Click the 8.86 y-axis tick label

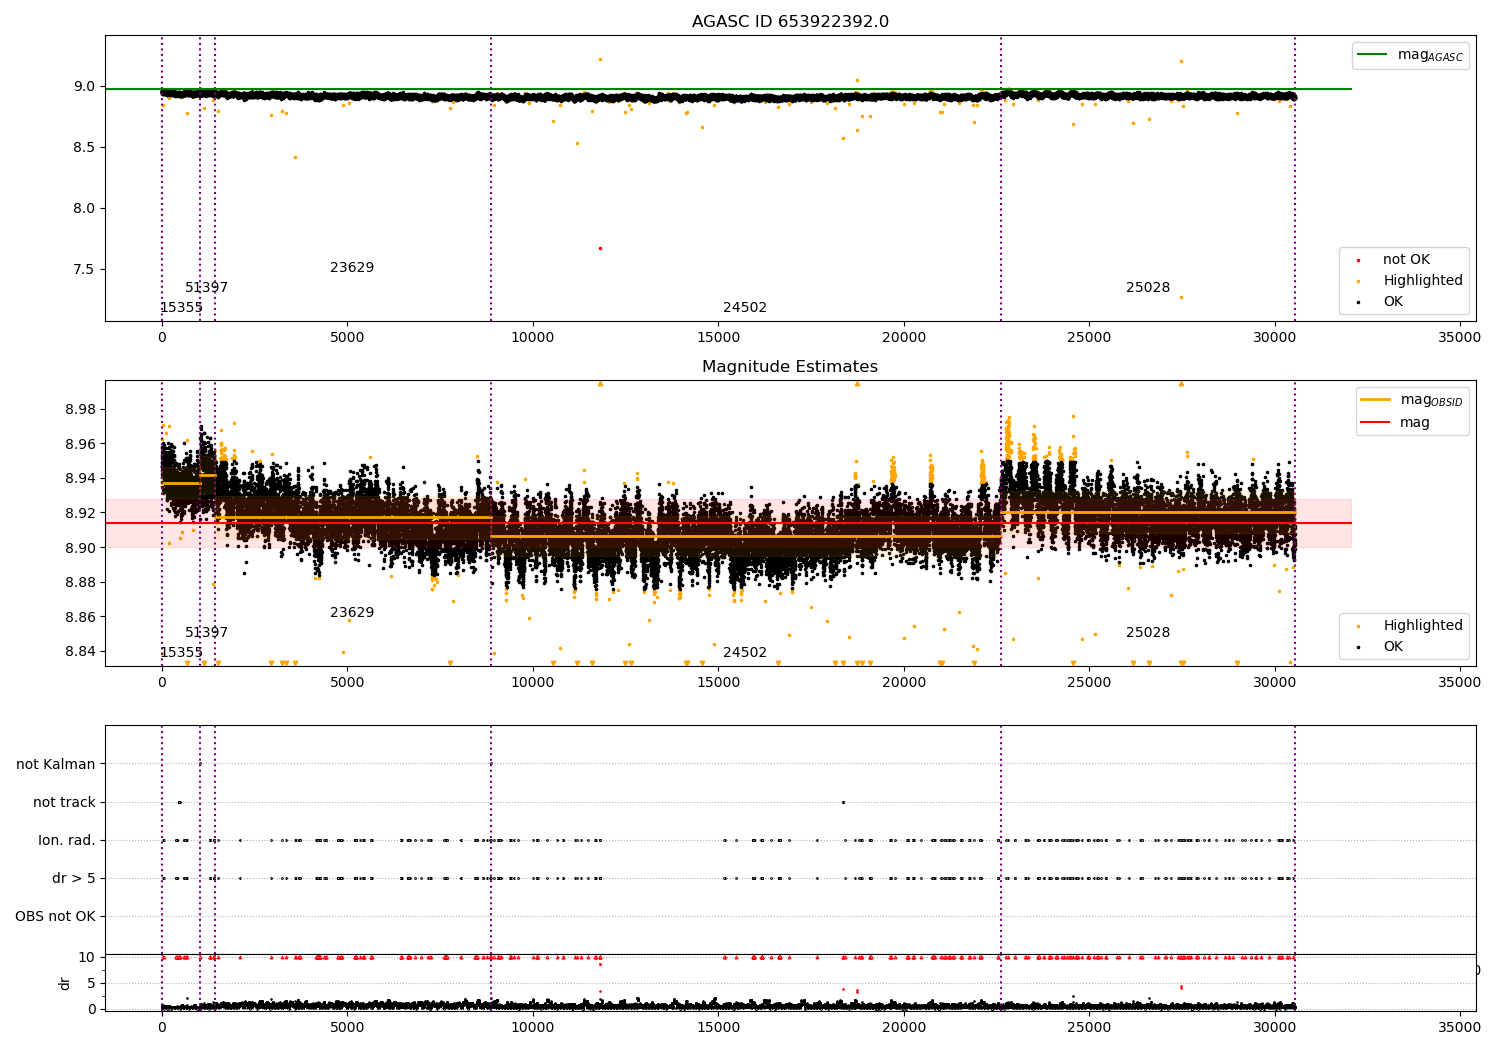tap(80, 618)
